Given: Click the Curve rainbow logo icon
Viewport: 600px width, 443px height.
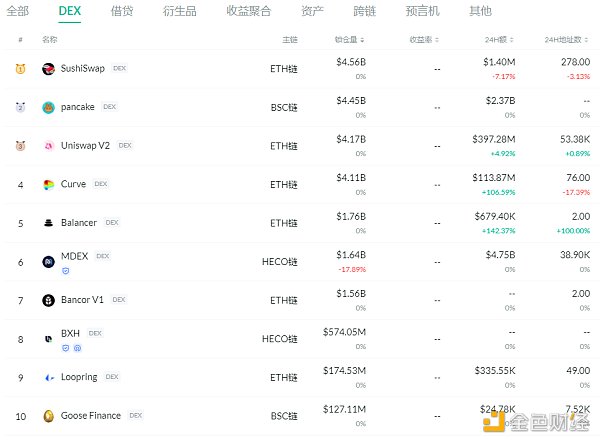Looking at the screenshot, I should (48, 185).
